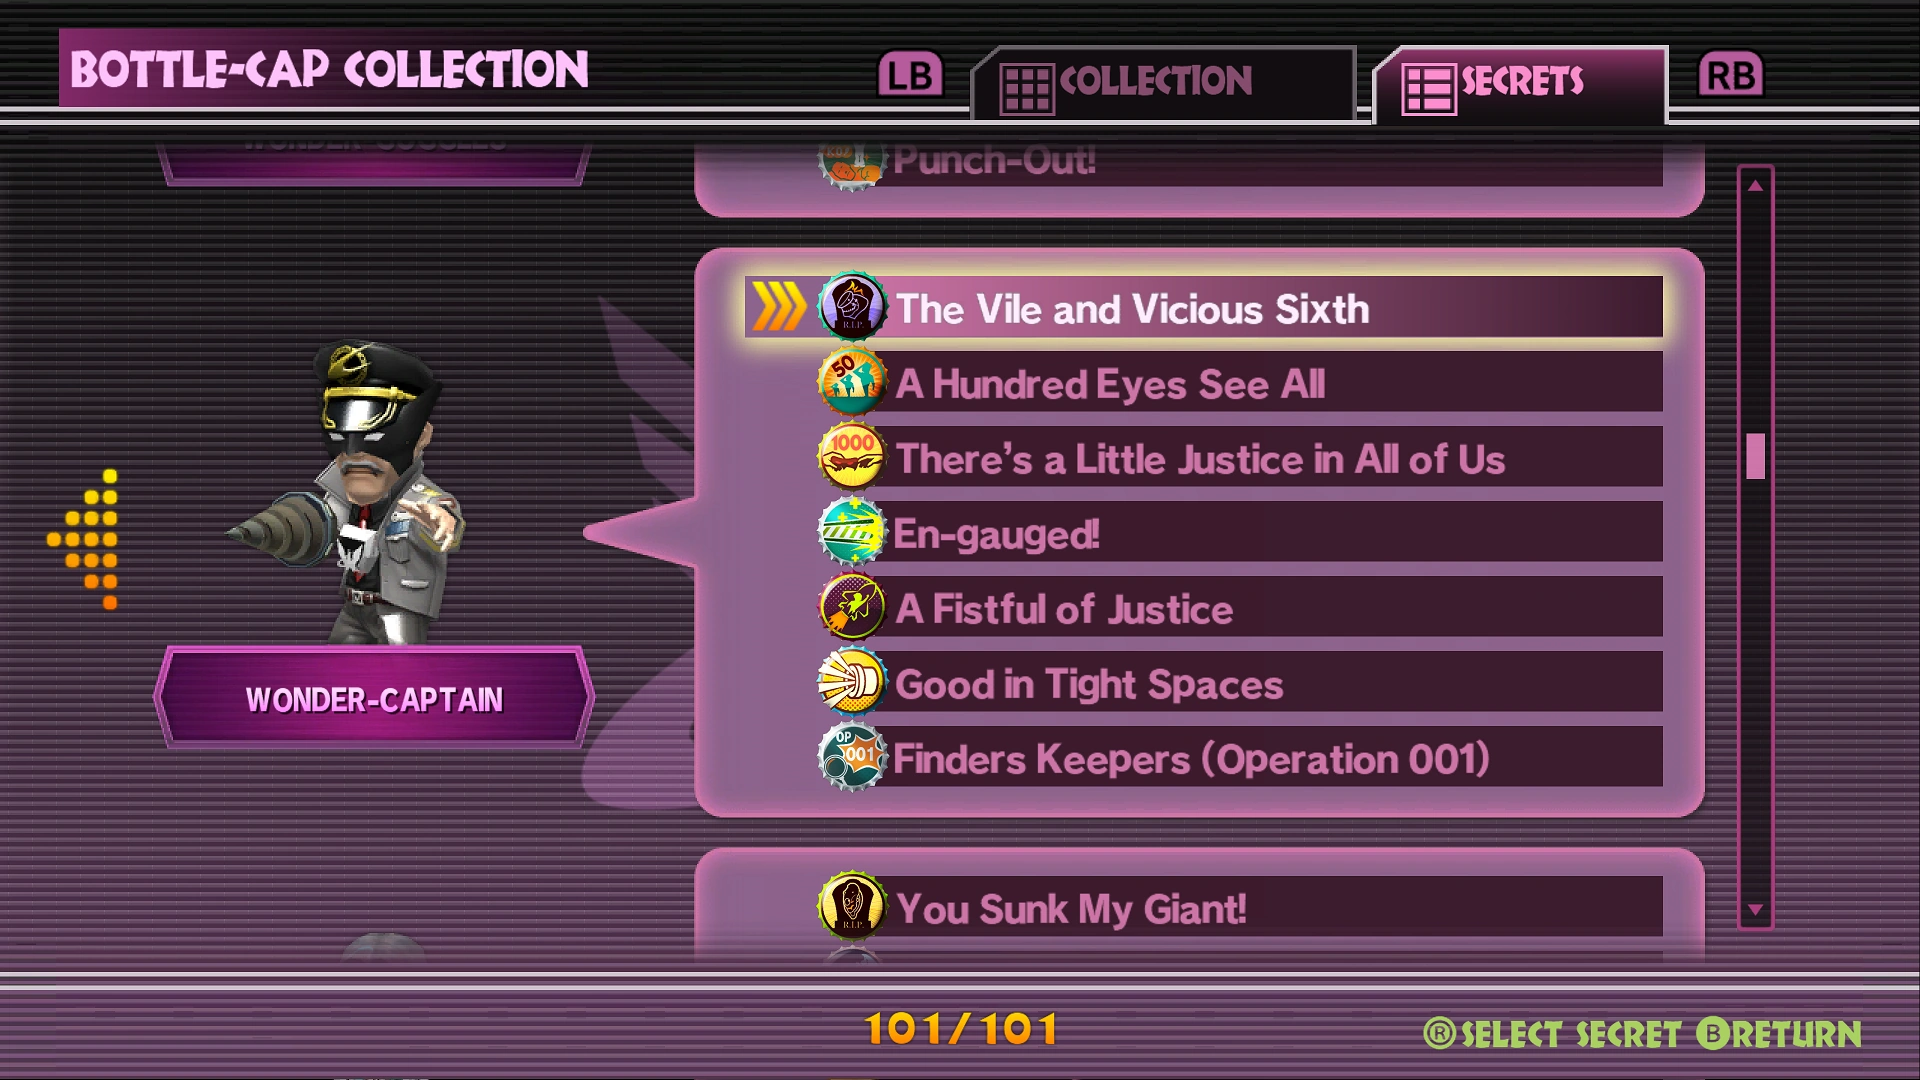Click the A Fistful of Justice cap icon

click(x=852, y=607)
